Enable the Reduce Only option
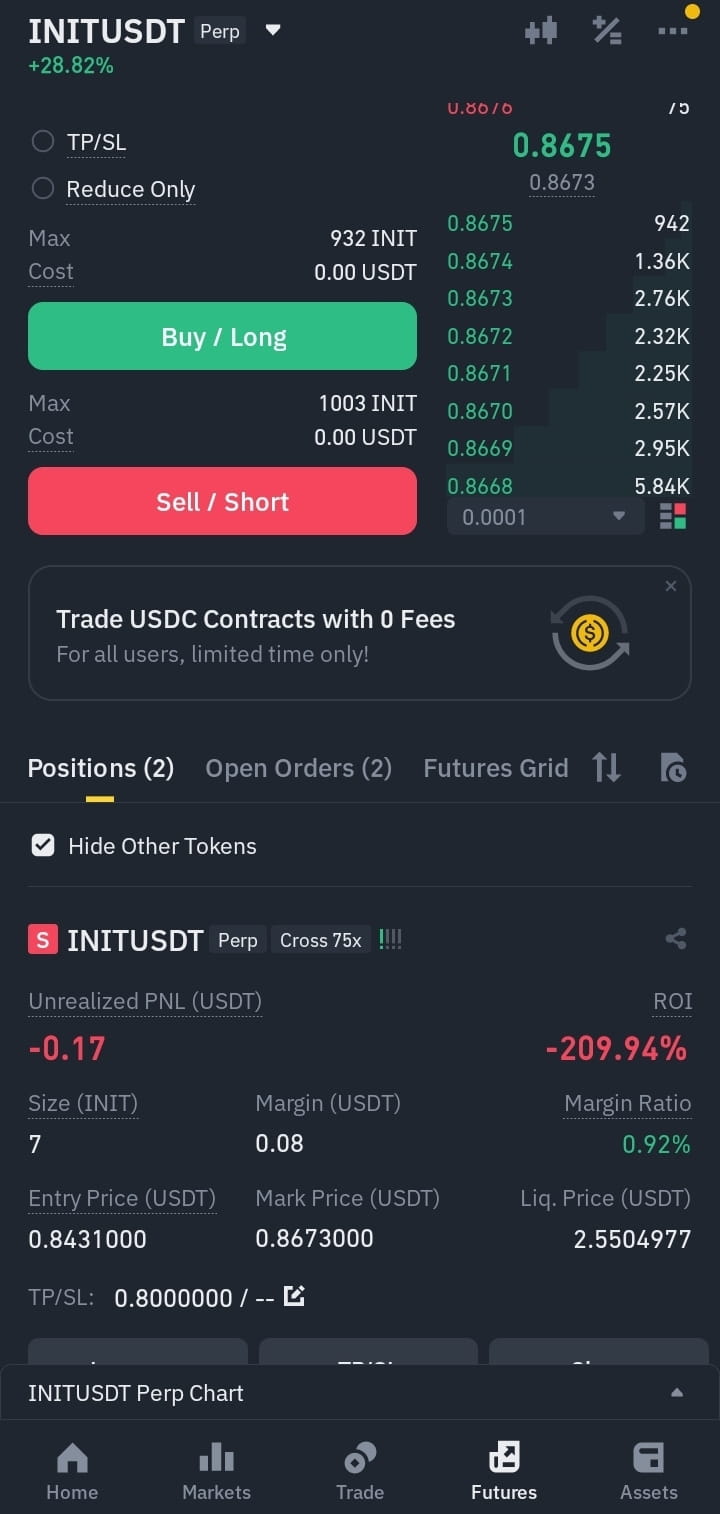This screenshot has height=1514, width=720. click(43, 188)
